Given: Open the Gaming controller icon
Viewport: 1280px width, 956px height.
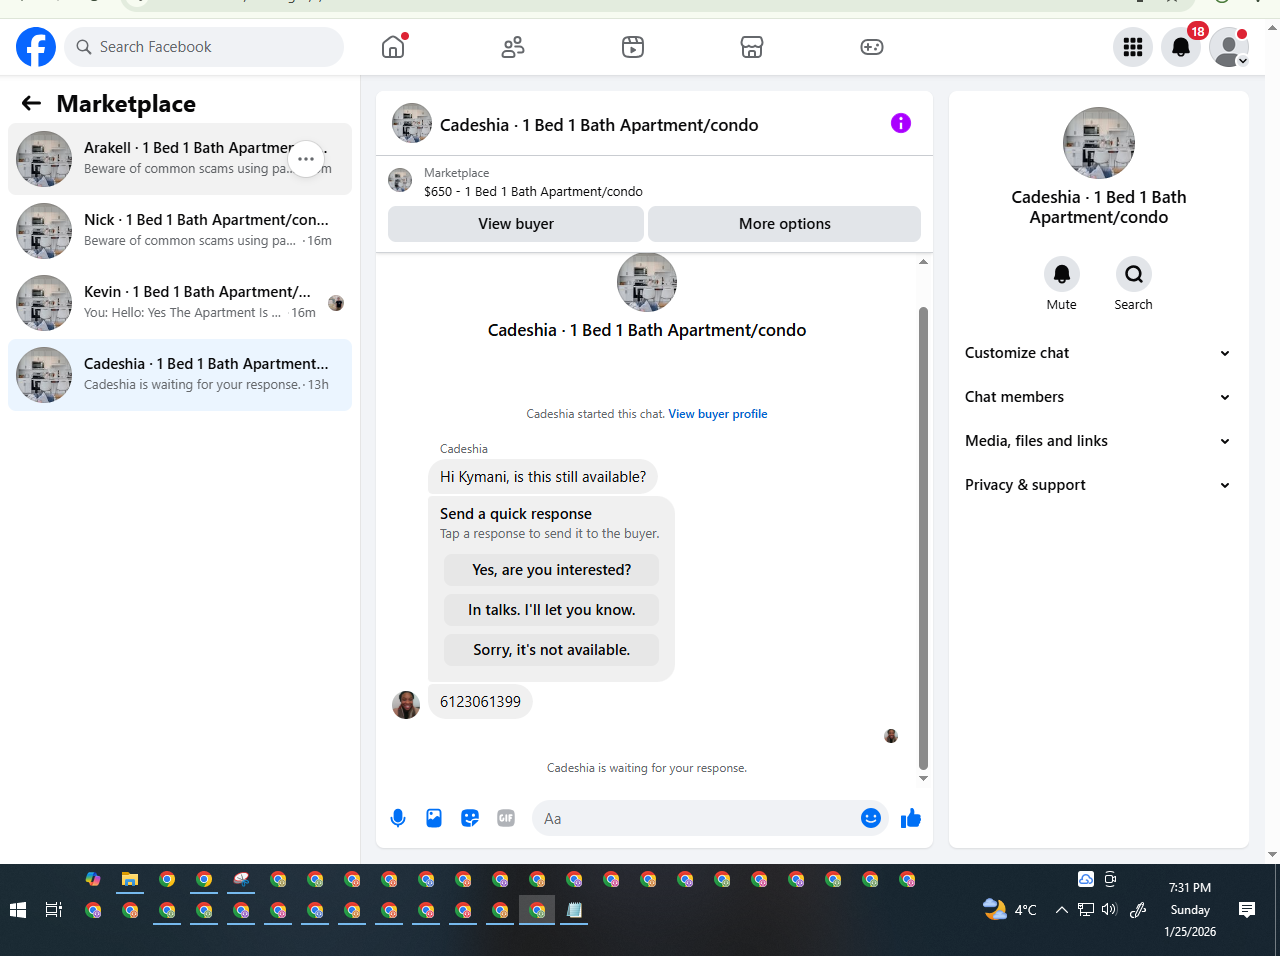Looking at the screenshot, I should point(872,47).
